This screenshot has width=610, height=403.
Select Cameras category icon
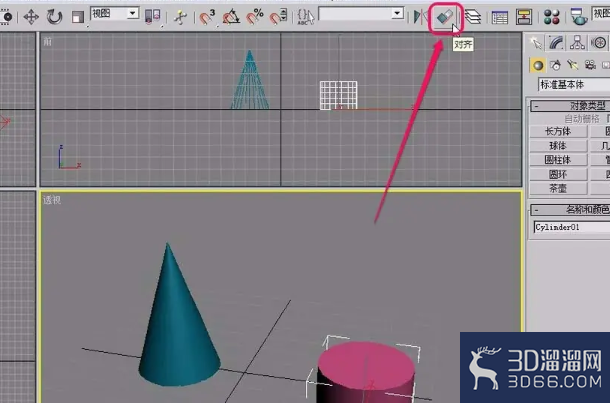point(590,65)
